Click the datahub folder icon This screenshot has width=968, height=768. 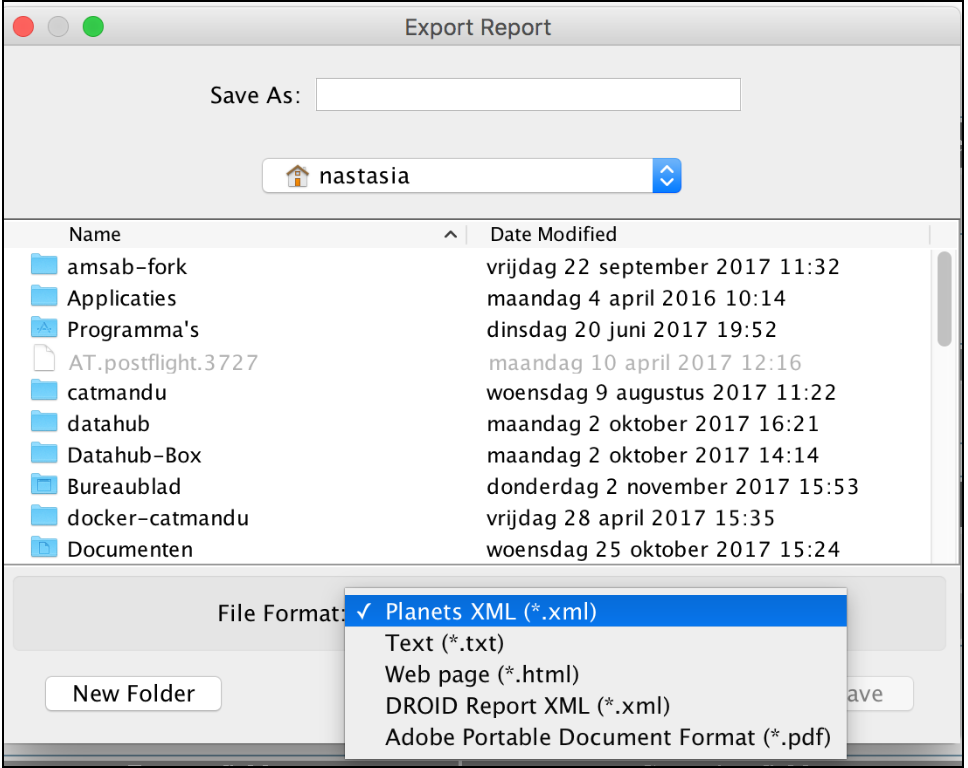tap(44, 423)
